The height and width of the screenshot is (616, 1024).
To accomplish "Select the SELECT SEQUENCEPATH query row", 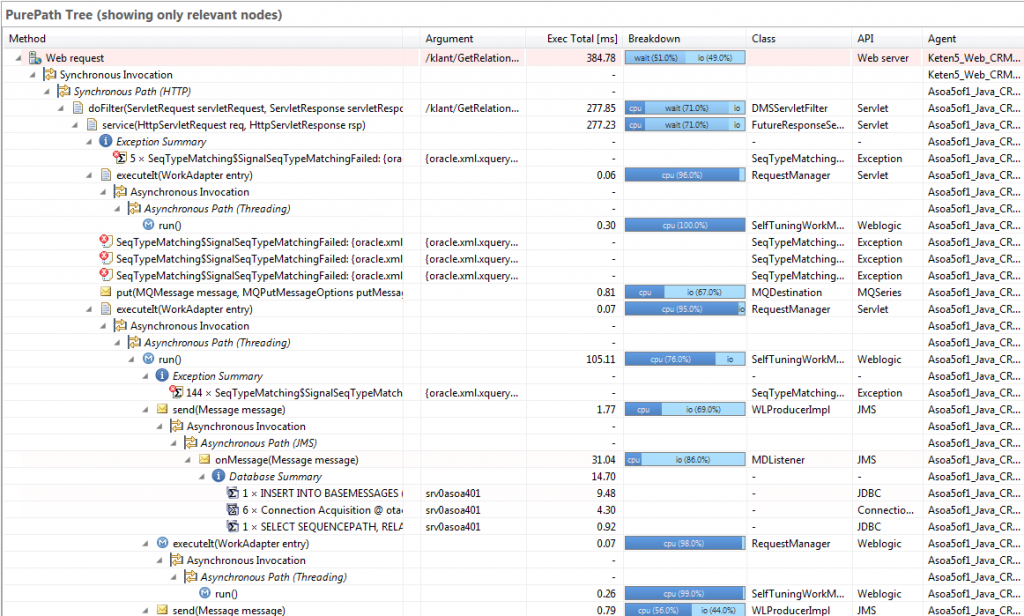I will (322, 527).
